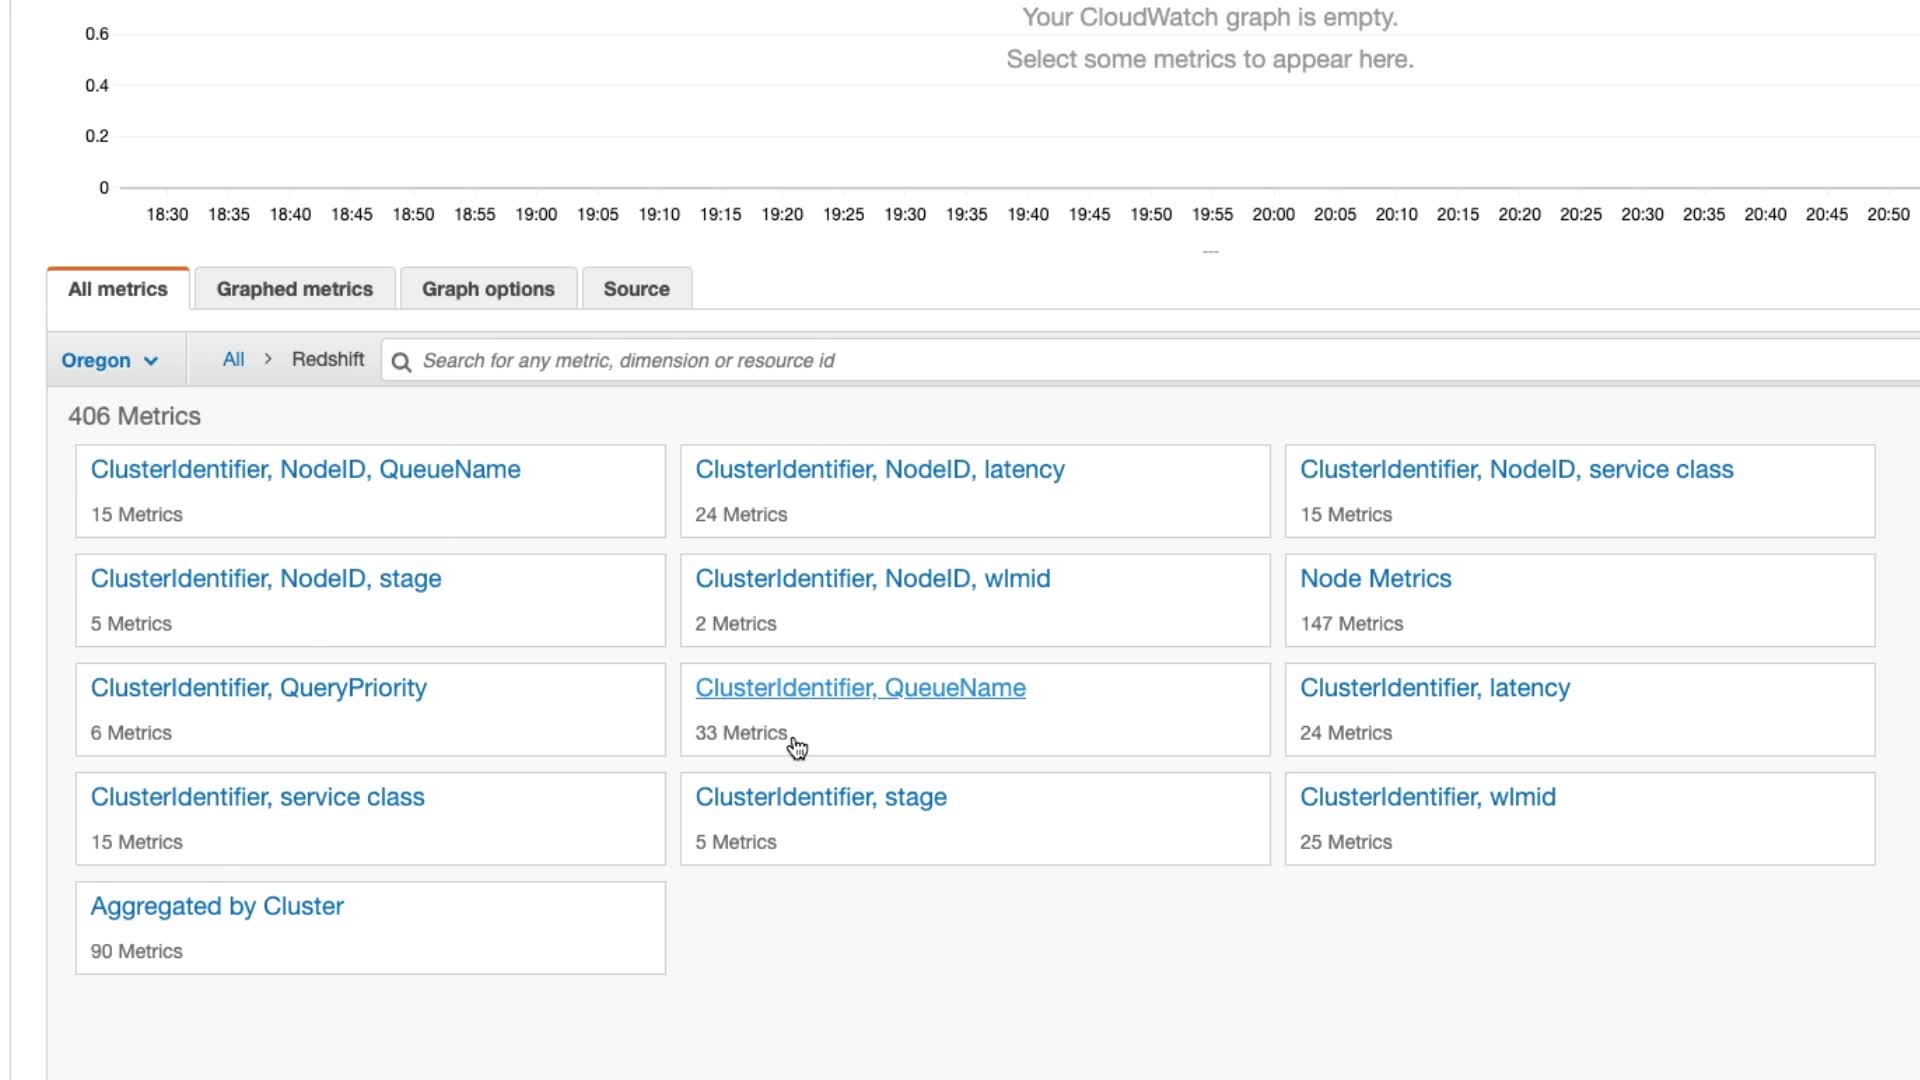Open the Aggregated by Cluster group

tap(217, 906)
